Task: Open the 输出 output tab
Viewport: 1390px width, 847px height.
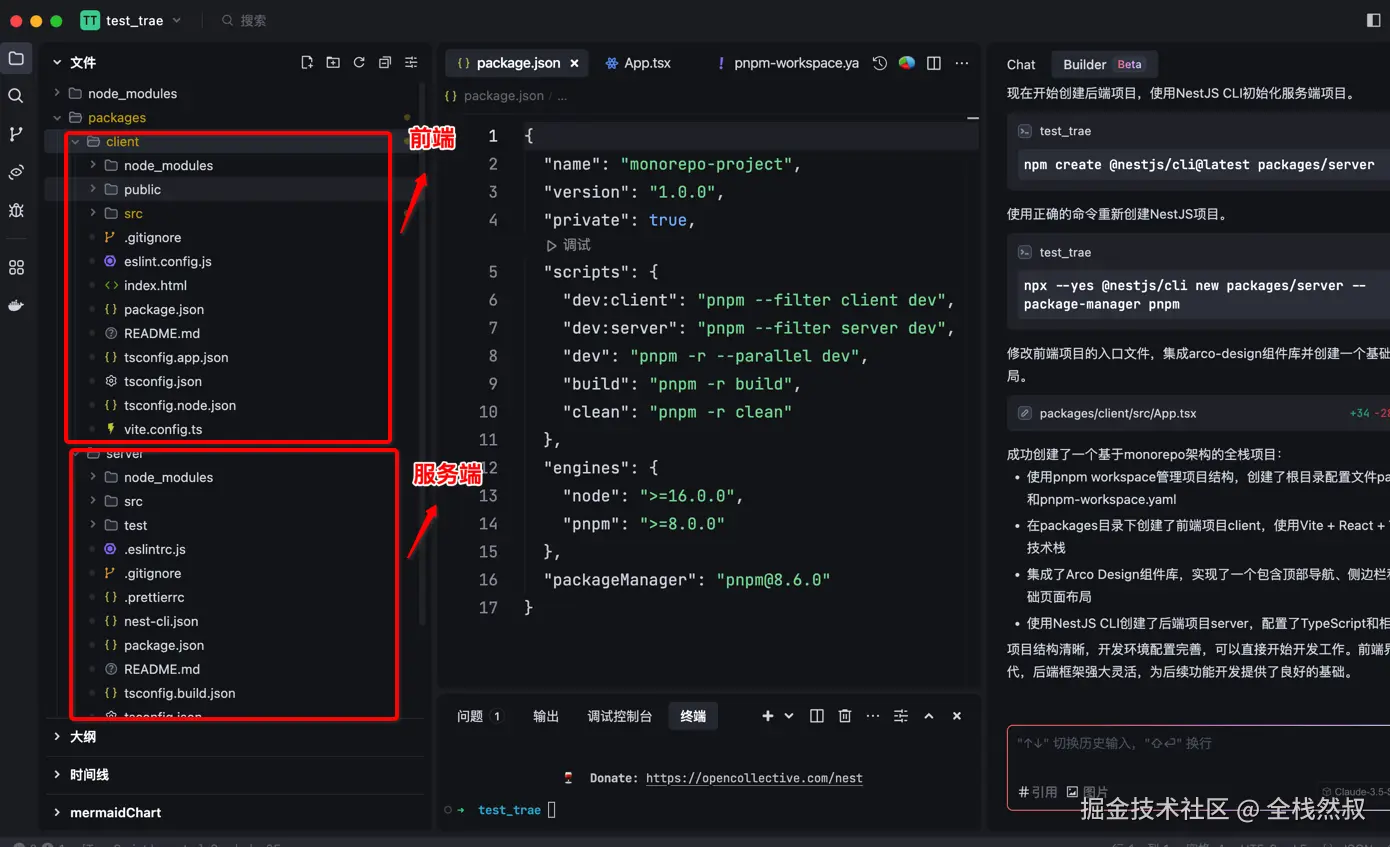Action: point(546,716)
